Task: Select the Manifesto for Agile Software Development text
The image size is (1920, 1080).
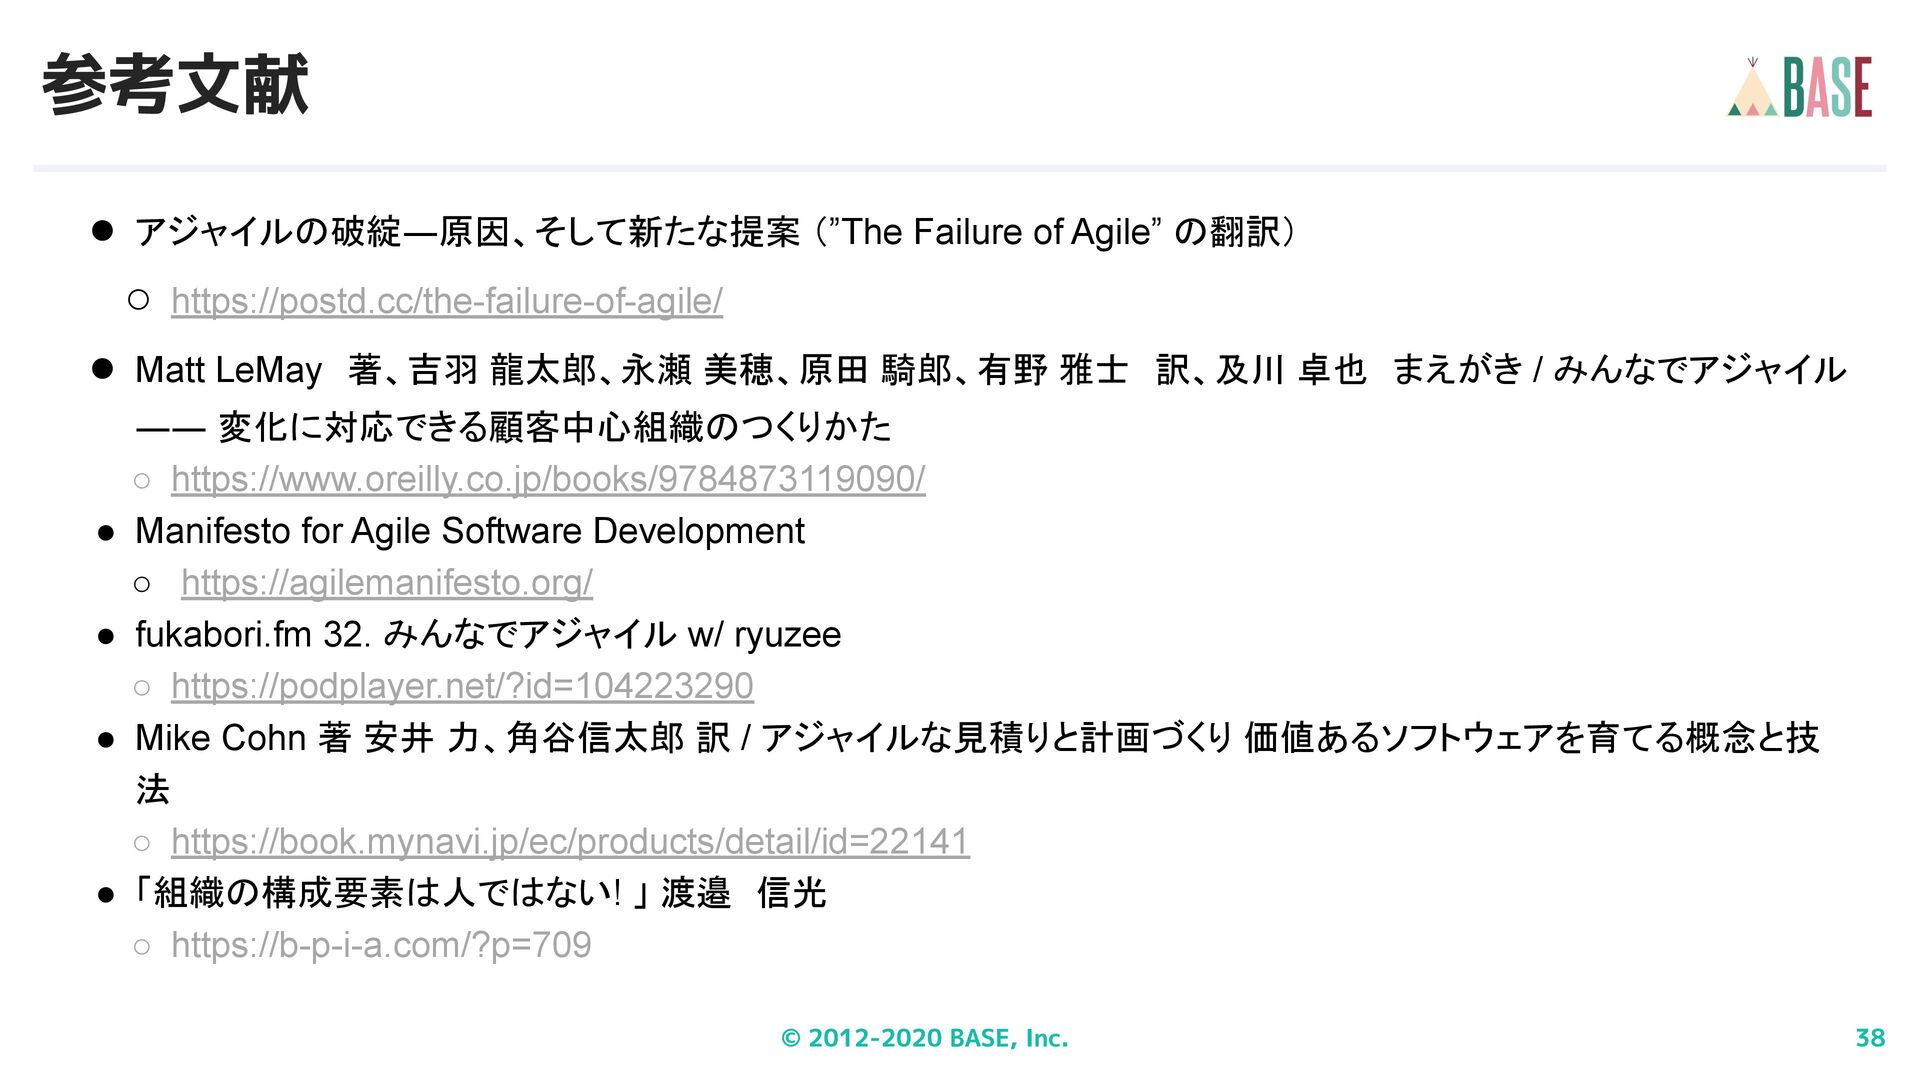Action: click(x=469, y=531)
